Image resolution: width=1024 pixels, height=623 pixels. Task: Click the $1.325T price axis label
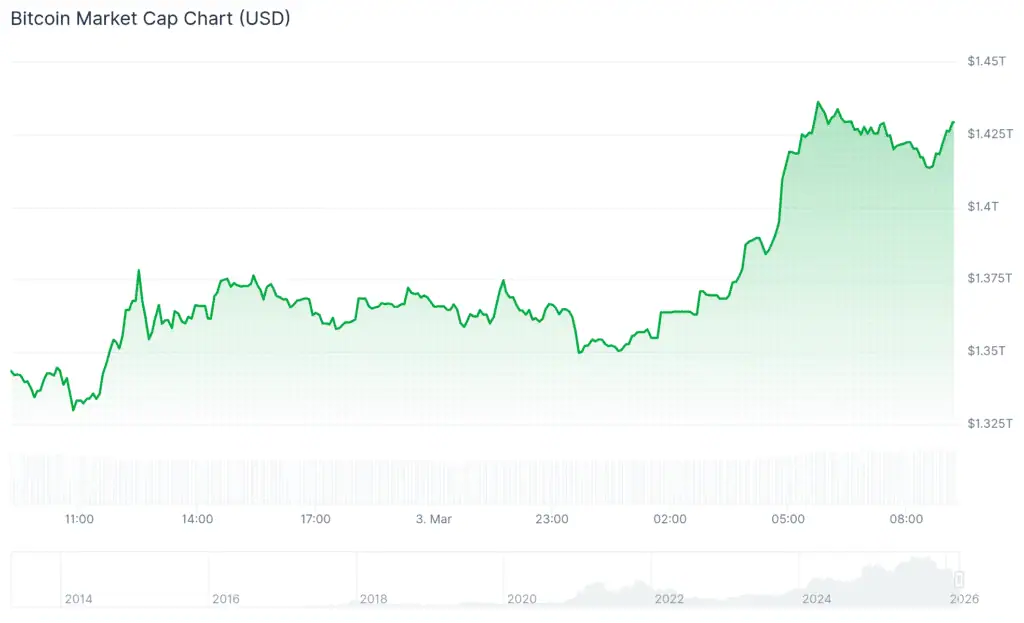pyautogui.click(x=989, y=424)
